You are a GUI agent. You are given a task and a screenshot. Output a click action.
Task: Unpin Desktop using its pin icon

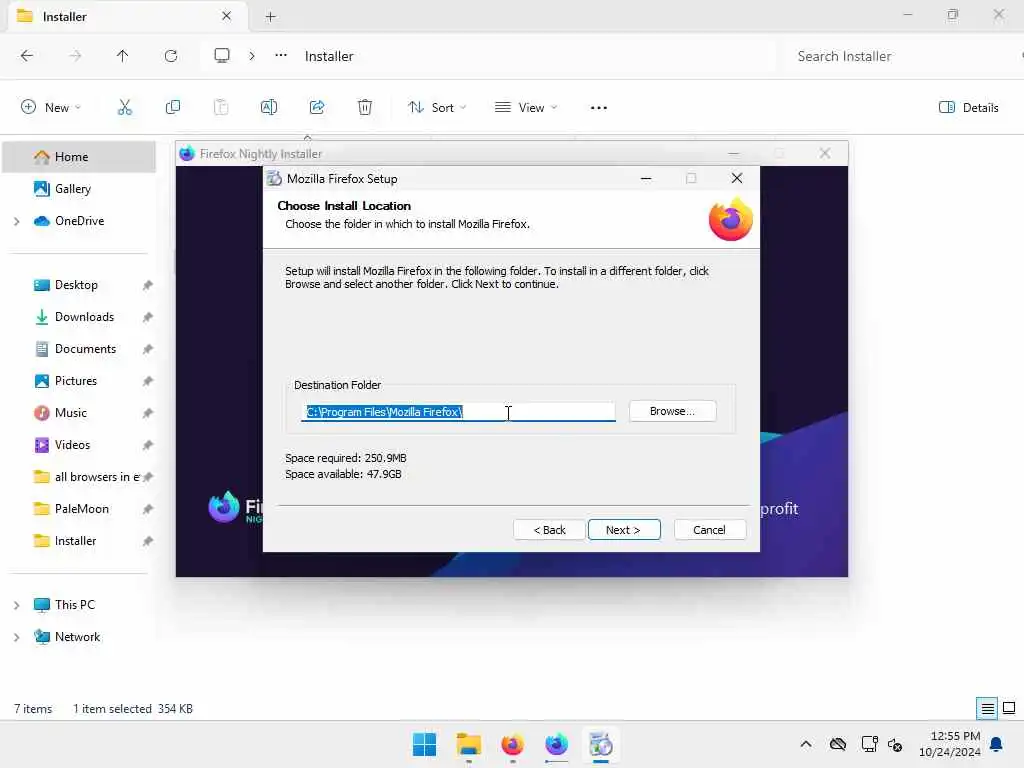[148, 285]
